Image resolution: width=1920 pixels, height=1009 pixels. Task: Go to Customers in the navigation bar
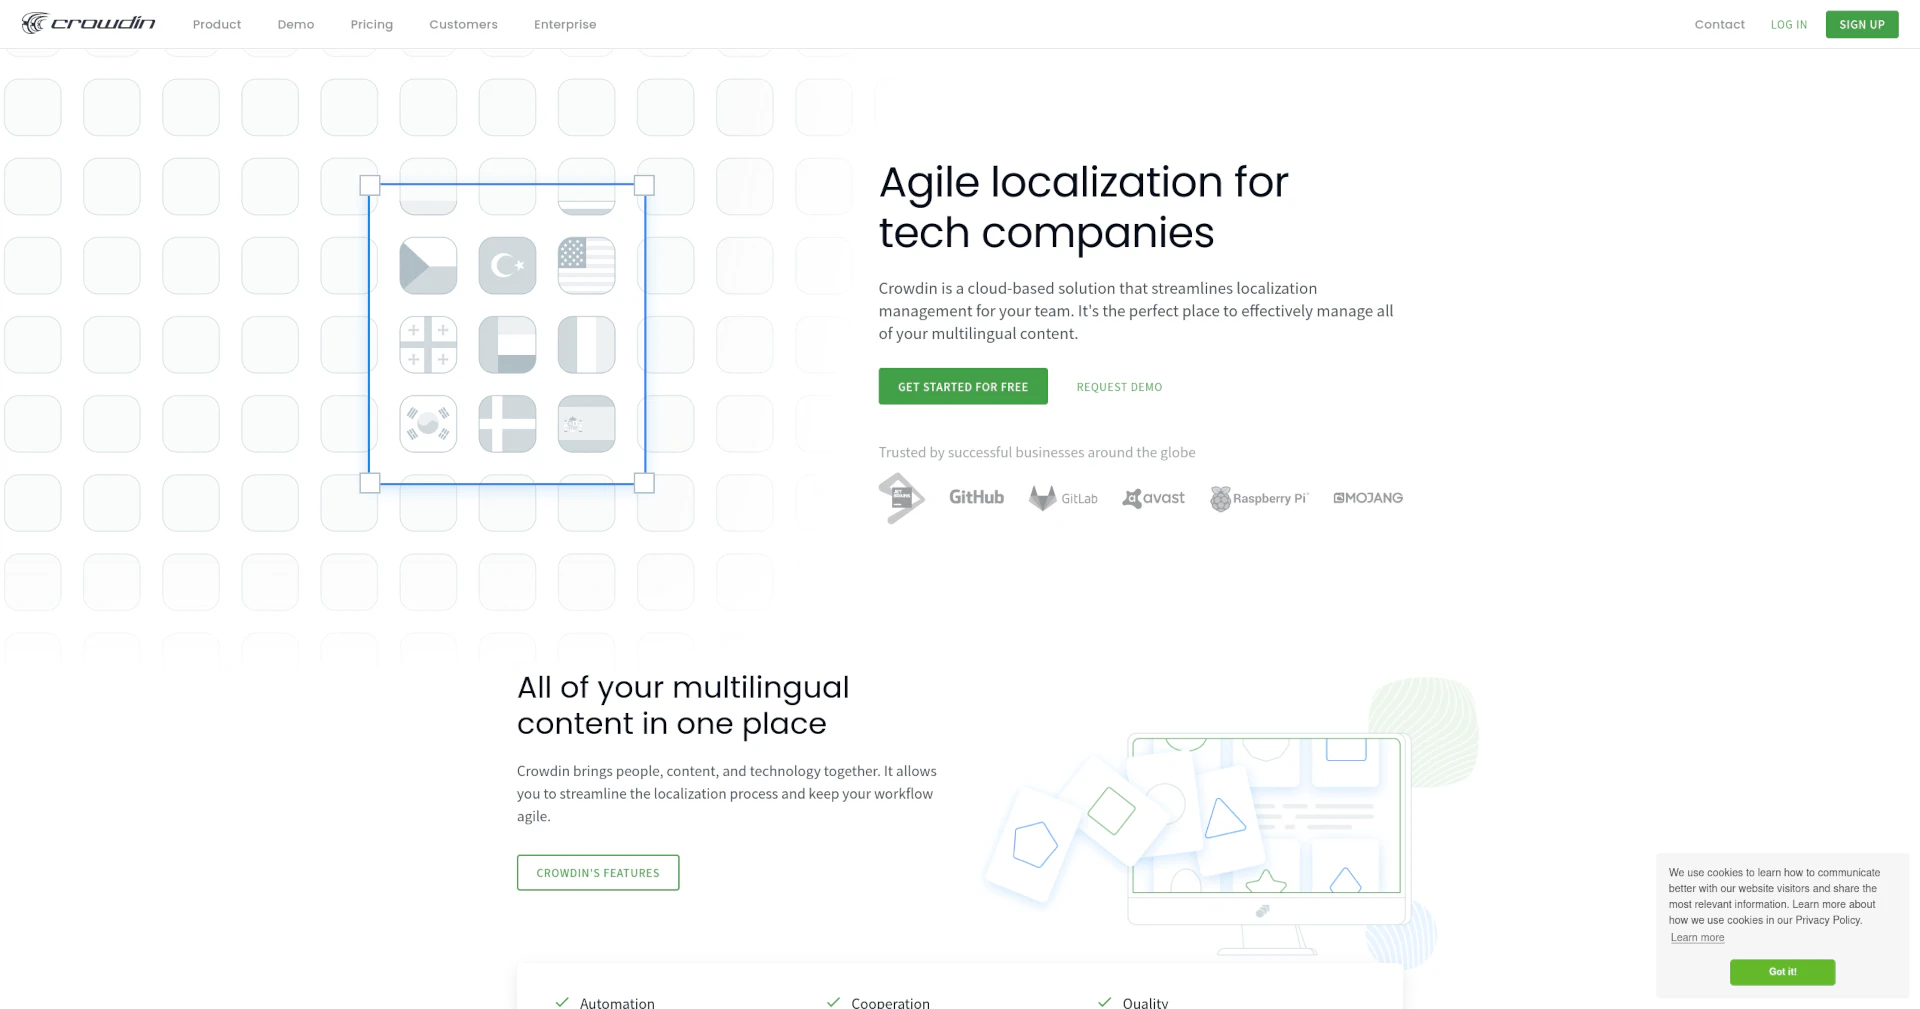coord(463,24)
